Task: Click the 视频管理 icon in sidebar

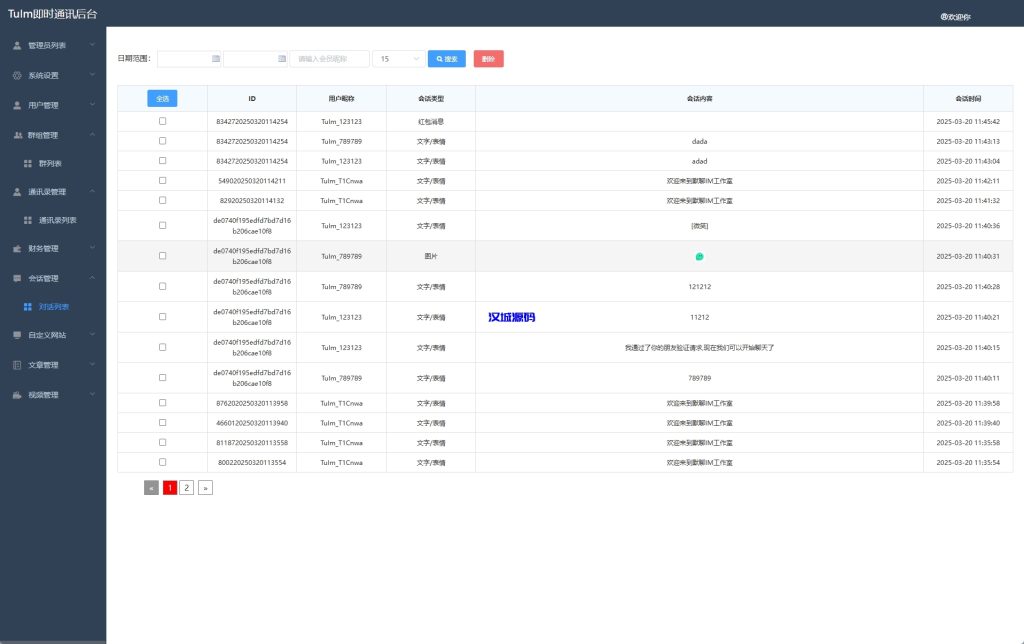Action: point(17,395)
